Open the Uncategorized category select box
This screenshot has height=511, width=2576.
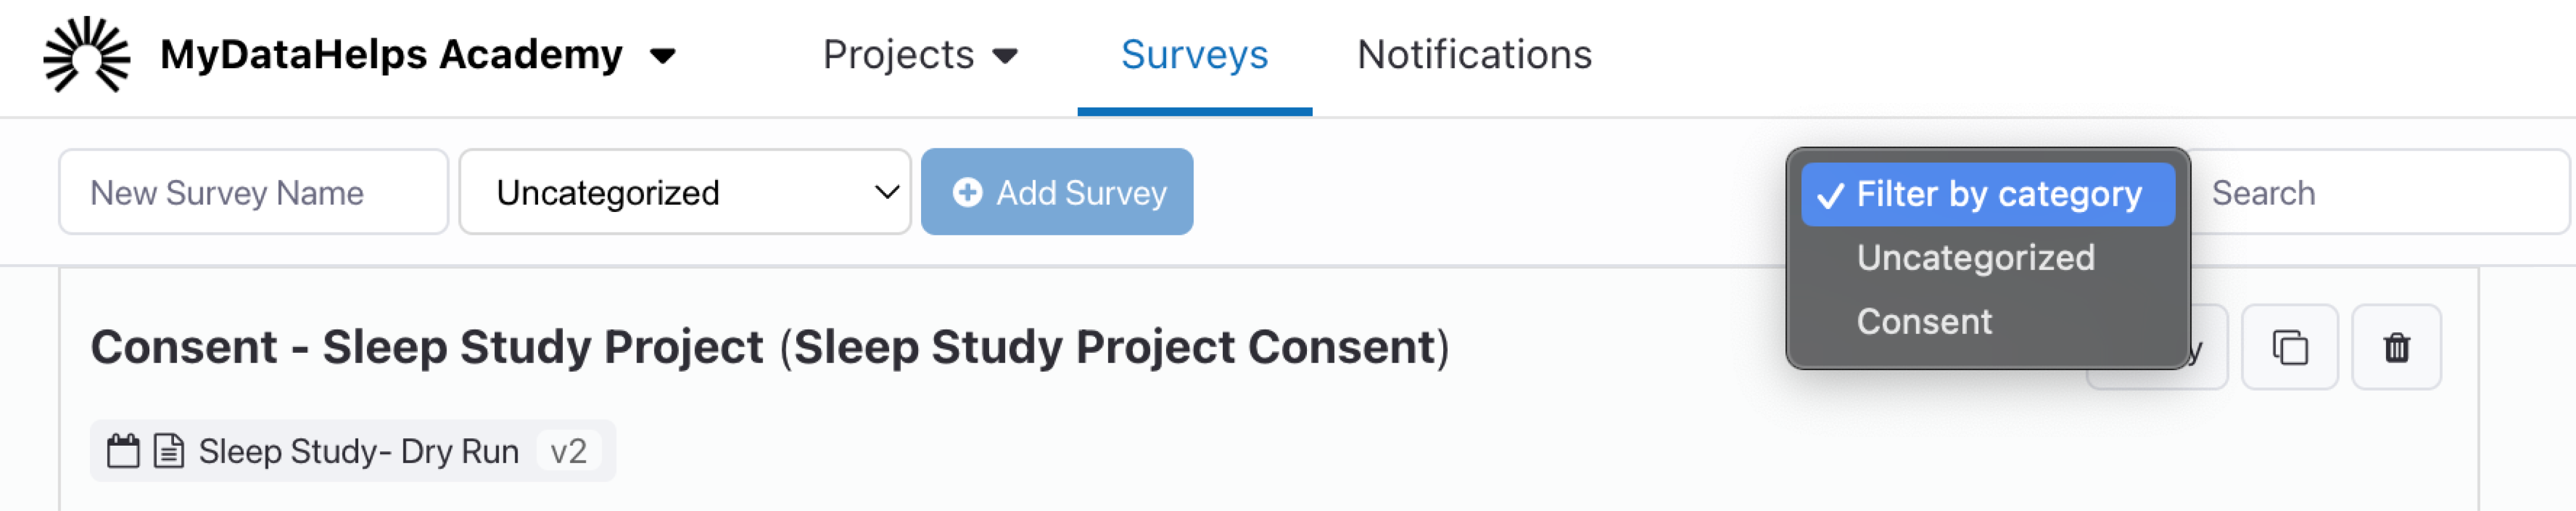click(684, 192)
